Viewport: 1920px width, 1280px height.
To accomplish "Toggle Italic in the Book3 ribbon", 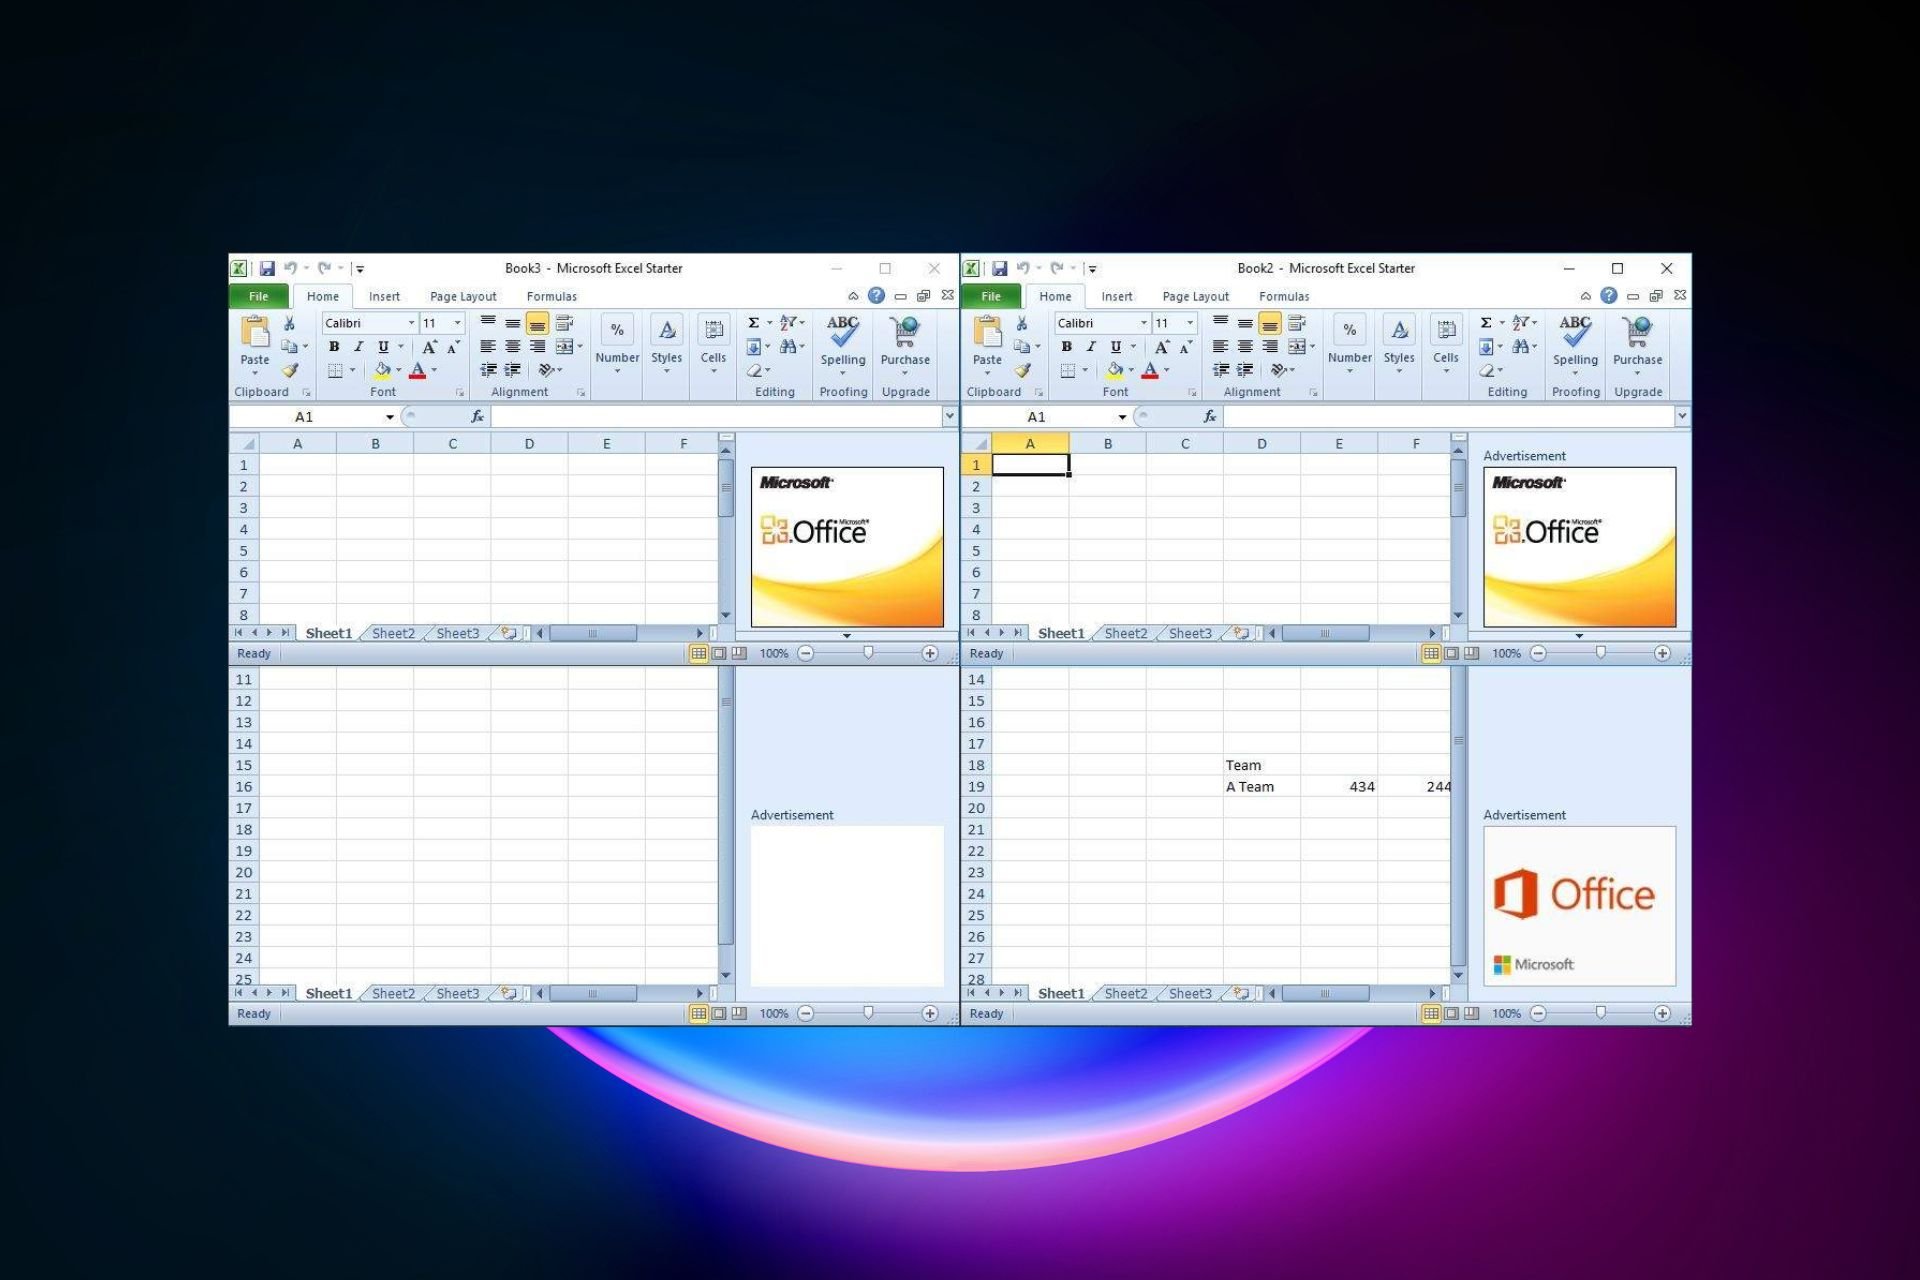I will pos(358,347).
